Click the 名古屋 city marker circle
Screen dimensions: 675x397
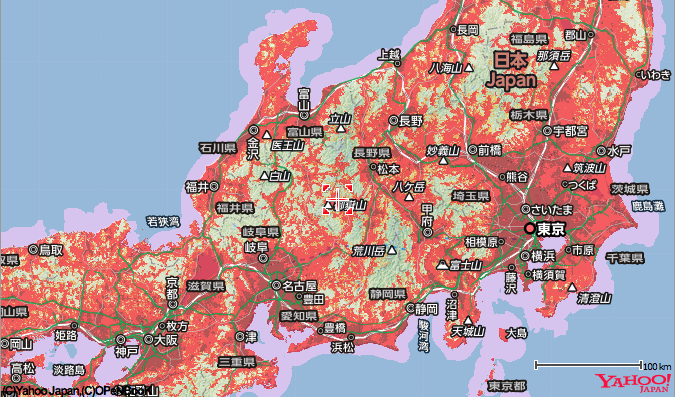tap(276, 285)
